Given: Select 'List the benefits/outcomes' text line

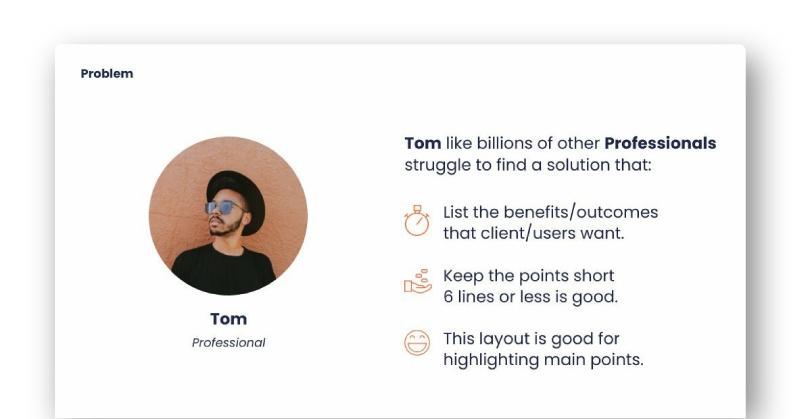Looking at the screenshot, I should [x=551, y=212].
